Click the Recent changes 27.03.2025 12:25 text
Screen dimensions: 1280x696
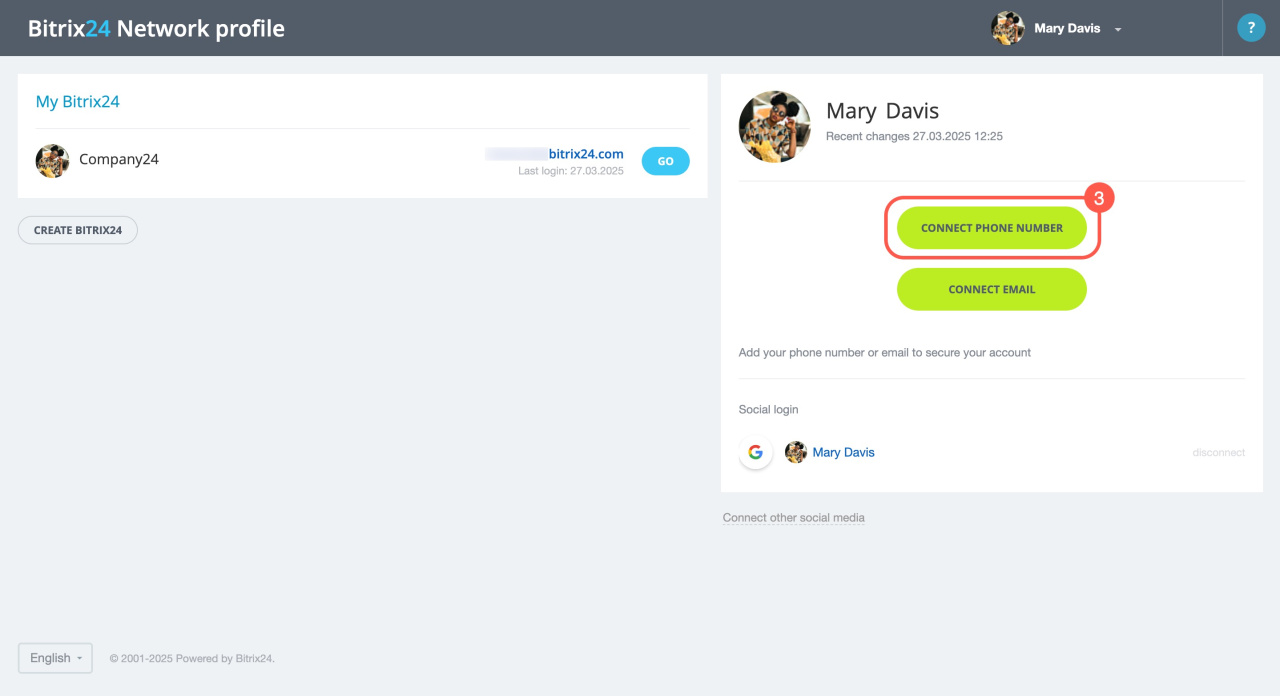(914, 136)
